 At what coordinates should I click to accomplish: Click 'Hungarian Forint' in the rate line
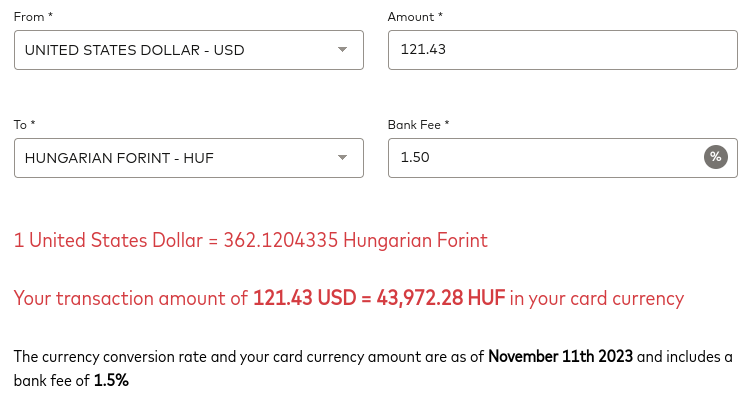click(416, 240)
